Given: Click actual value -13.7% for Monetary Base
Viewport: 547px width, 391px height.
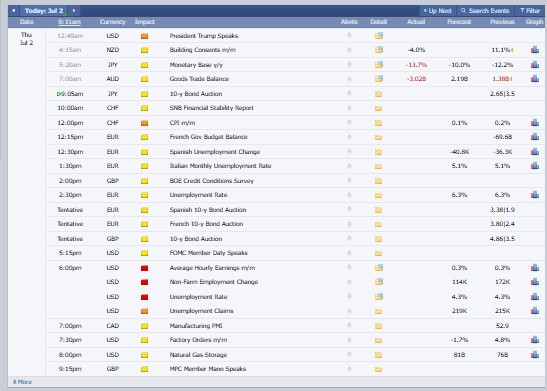Looking at the screenshot, I should (416, 65).
